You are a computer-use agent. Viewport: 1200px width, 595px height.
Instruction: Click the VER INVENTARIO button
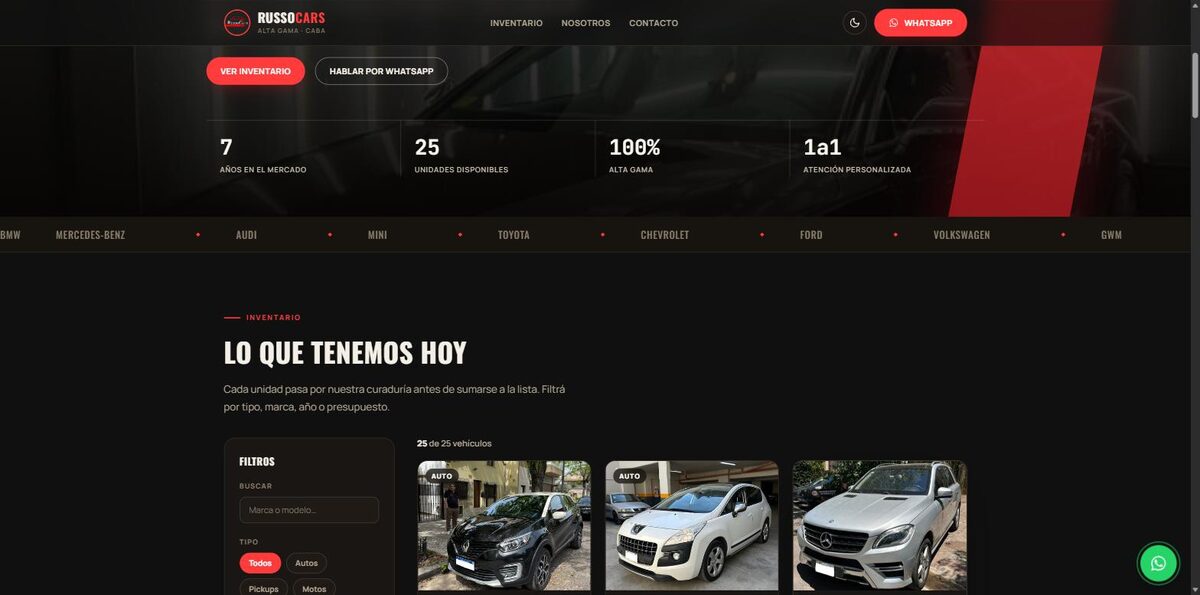255,71
